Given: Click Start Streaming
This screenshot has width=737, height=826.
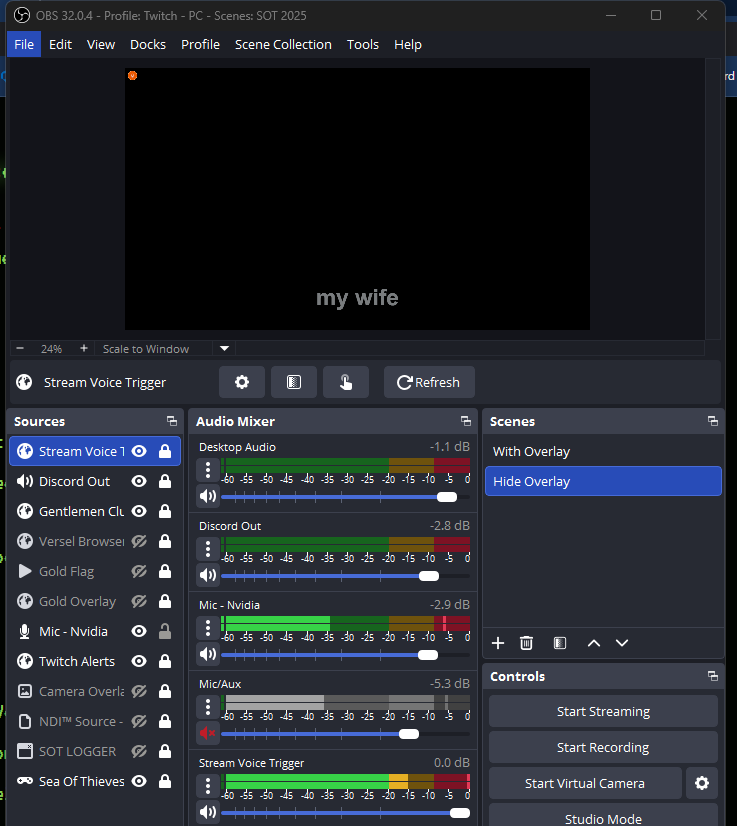Looking at the screenshot, I should tap(603, 712).
